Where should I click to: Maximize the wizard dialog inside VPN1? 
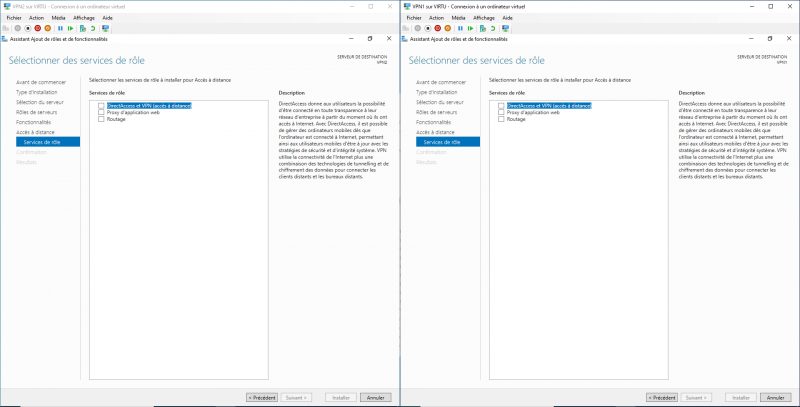pos(770,39)
